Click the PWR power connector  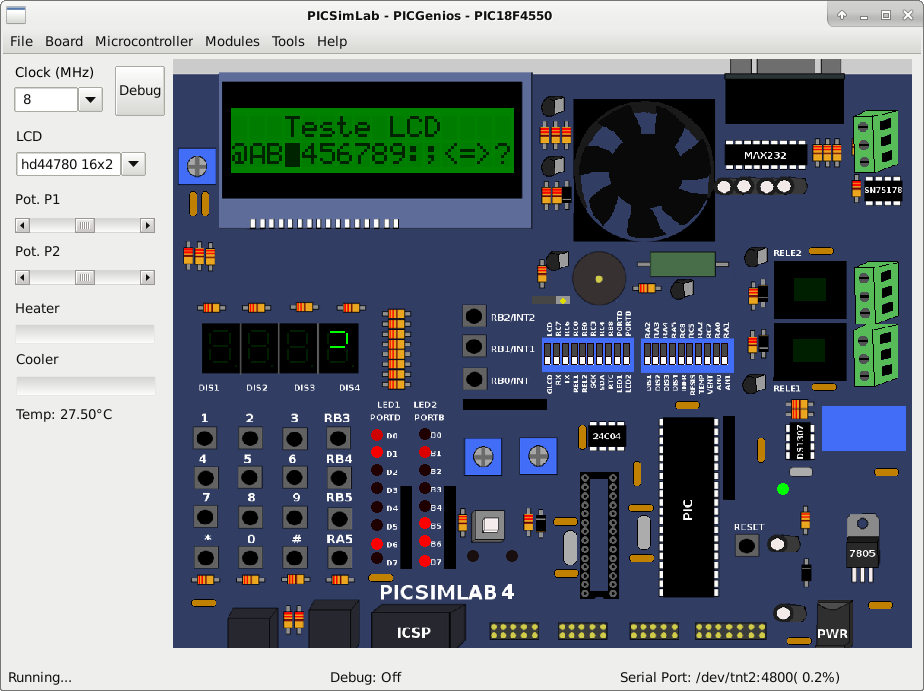pyautogui.click(x=833, y=625)
